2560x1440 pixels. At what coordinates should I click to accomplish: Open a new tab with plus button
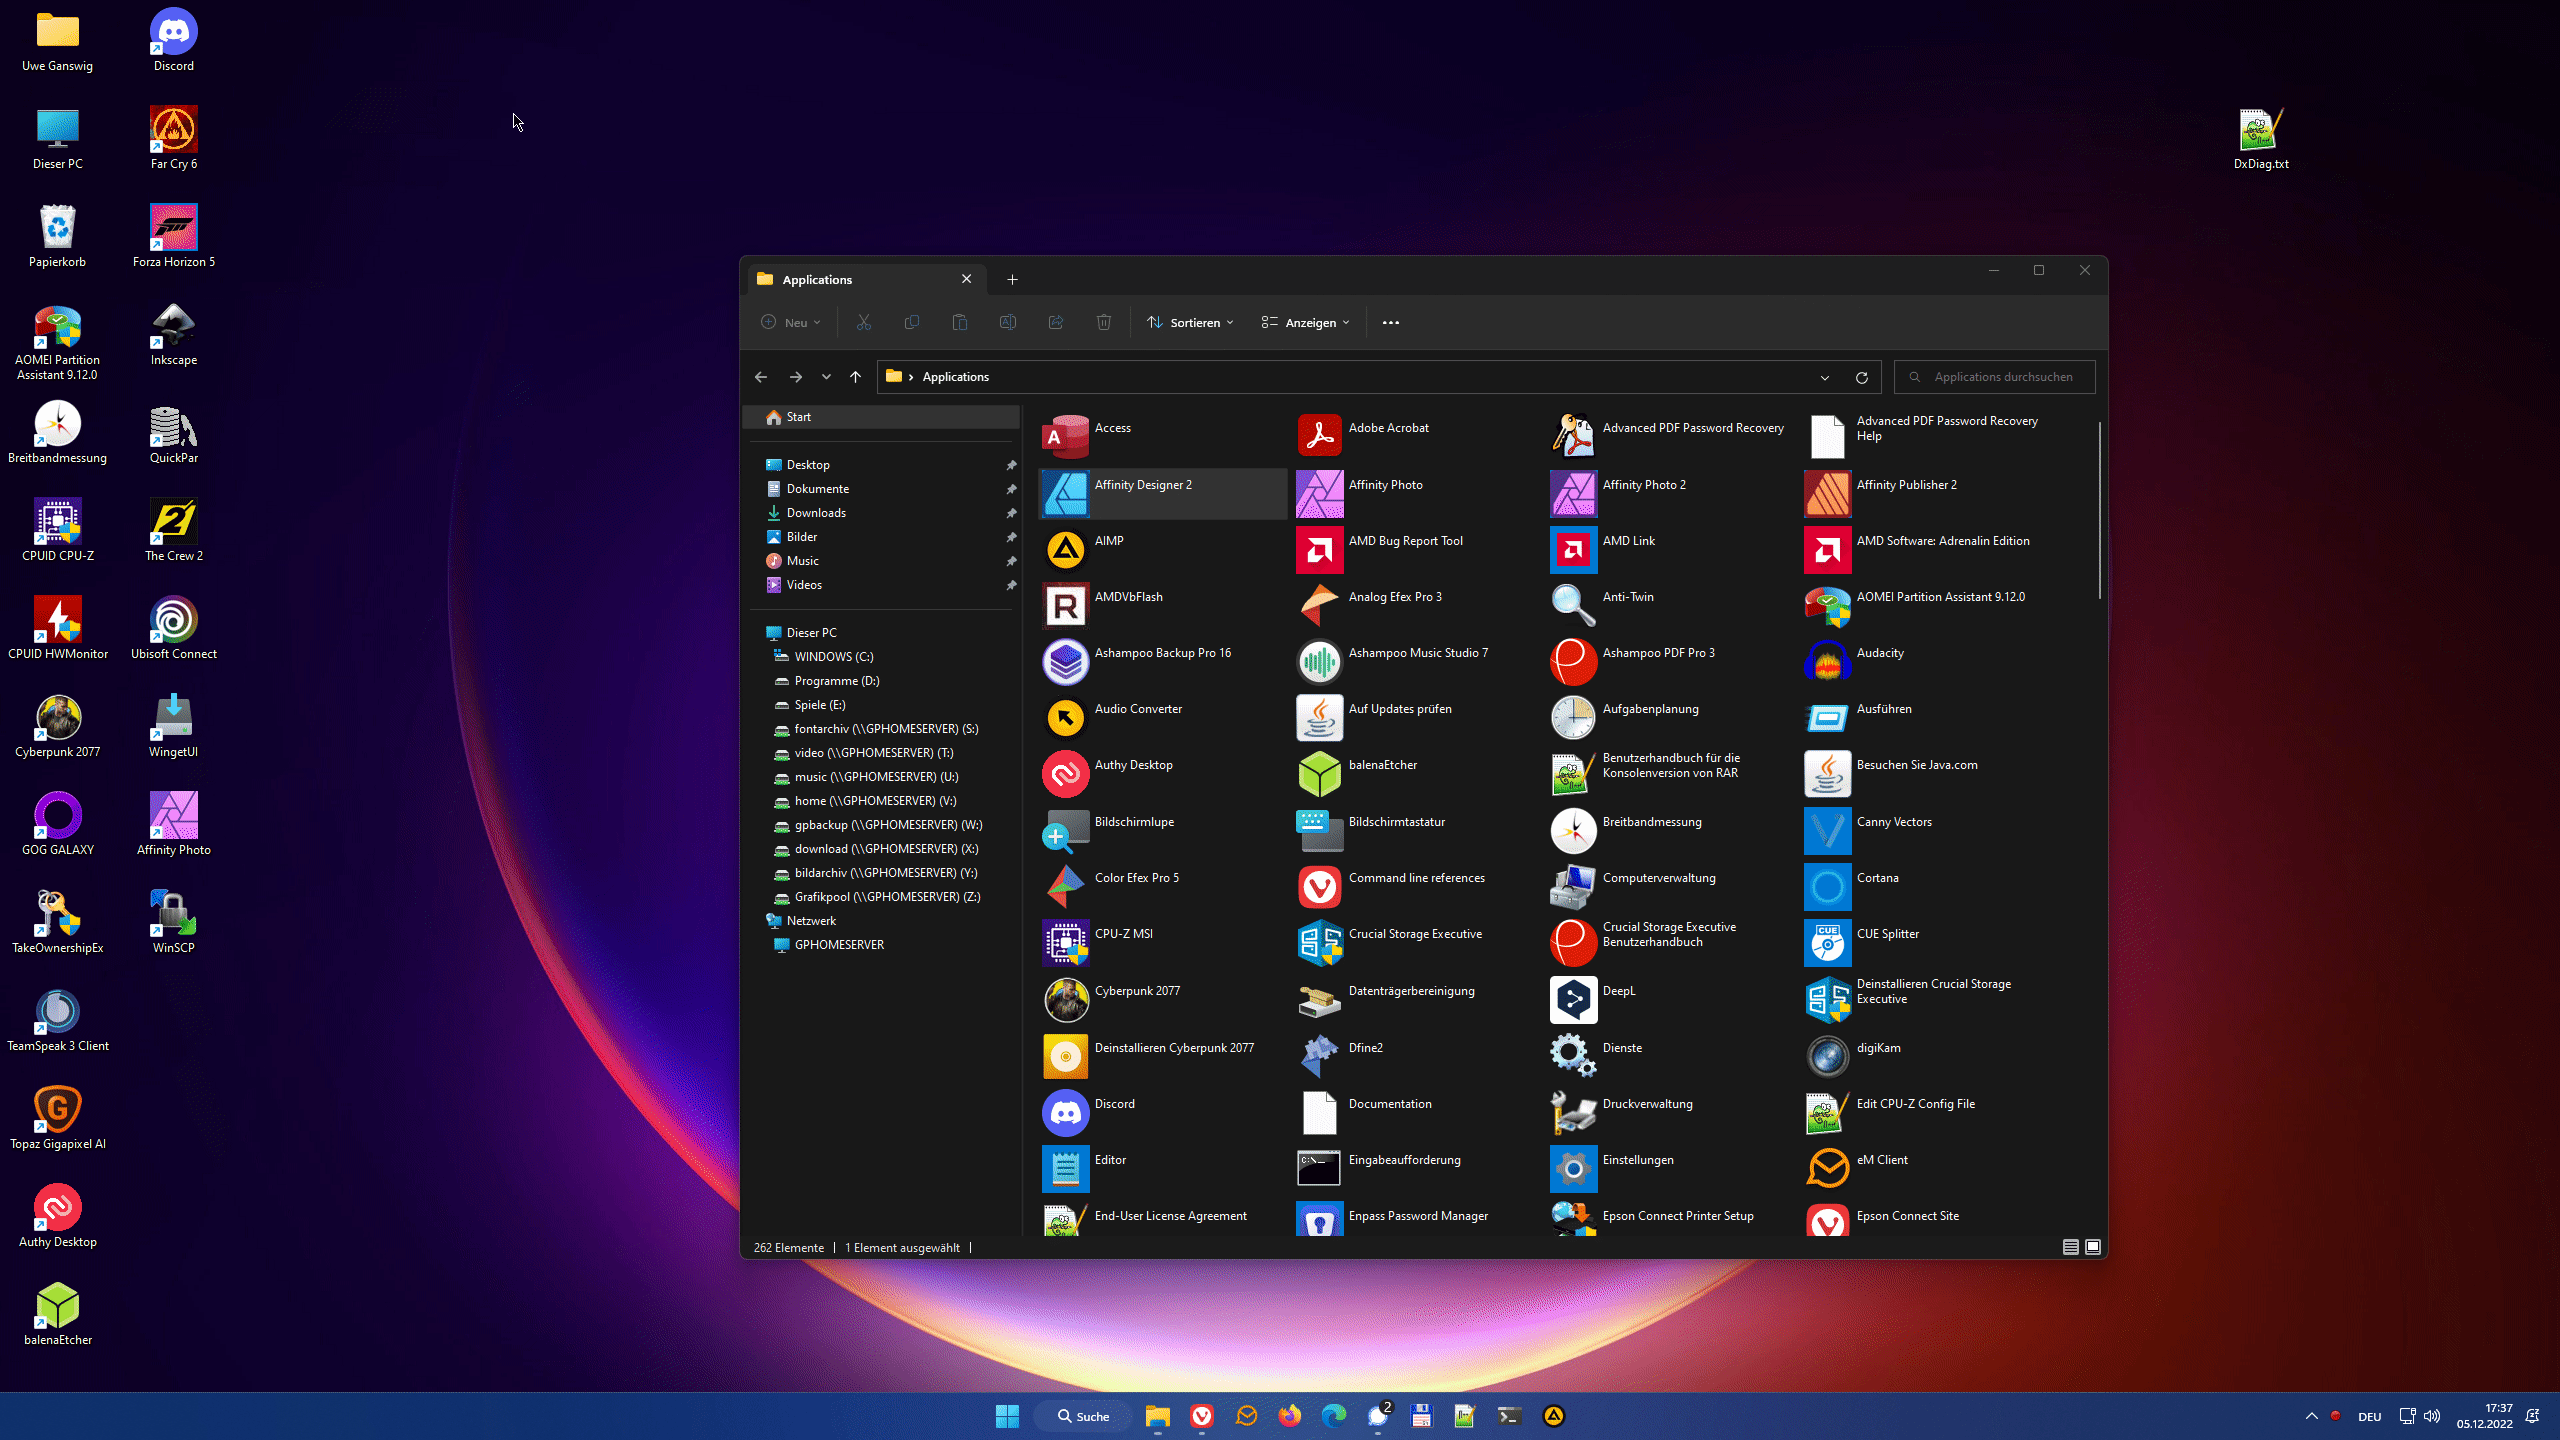[1012, 280]
